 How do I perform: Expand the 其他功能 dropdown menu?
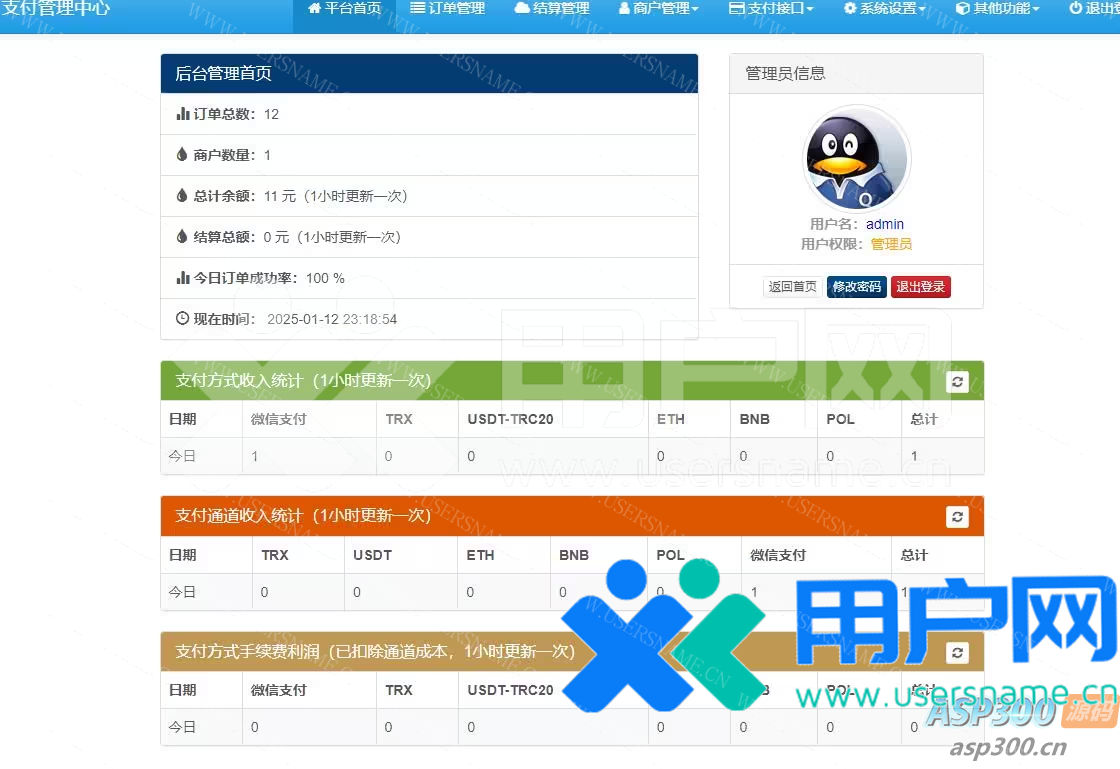click(x=997, y=9)
